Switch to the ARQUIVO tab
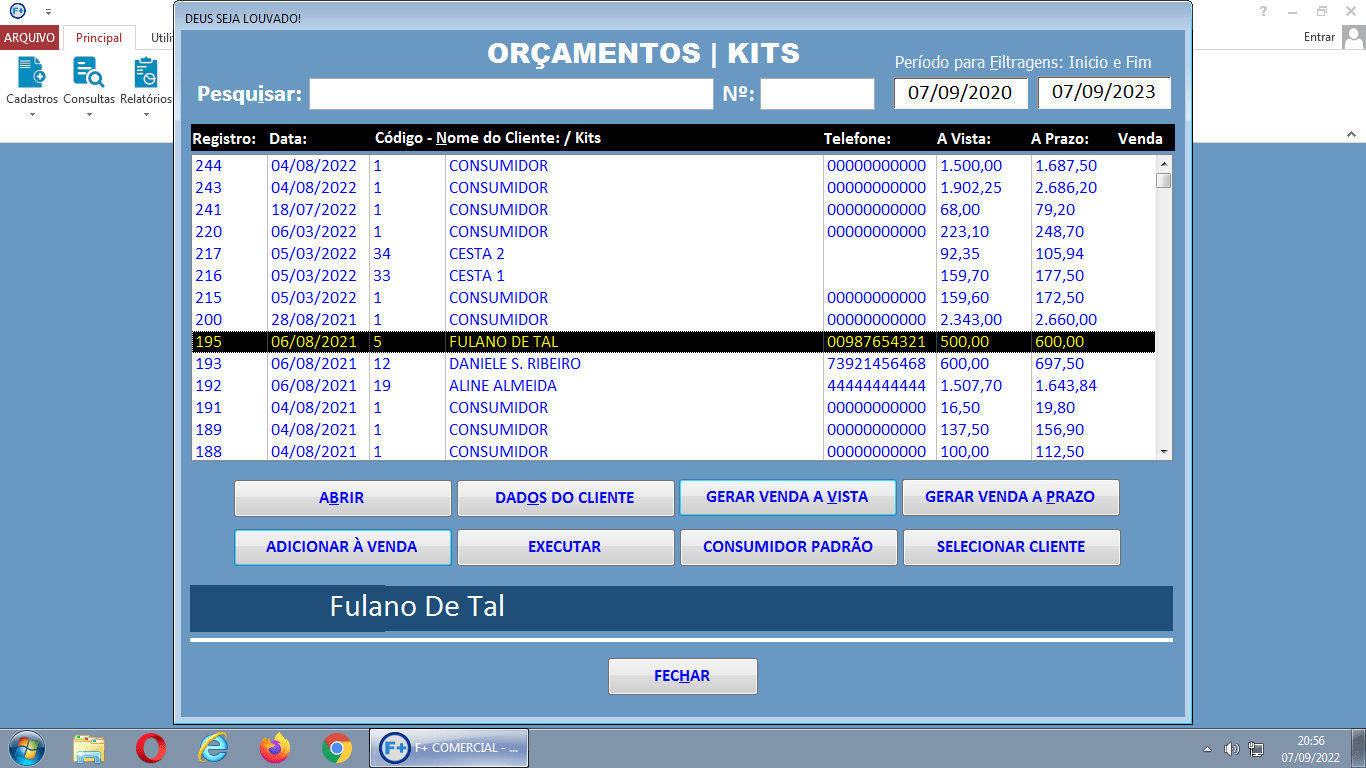The width and height of the screenshot is (1366, 768). pos(30,36)
